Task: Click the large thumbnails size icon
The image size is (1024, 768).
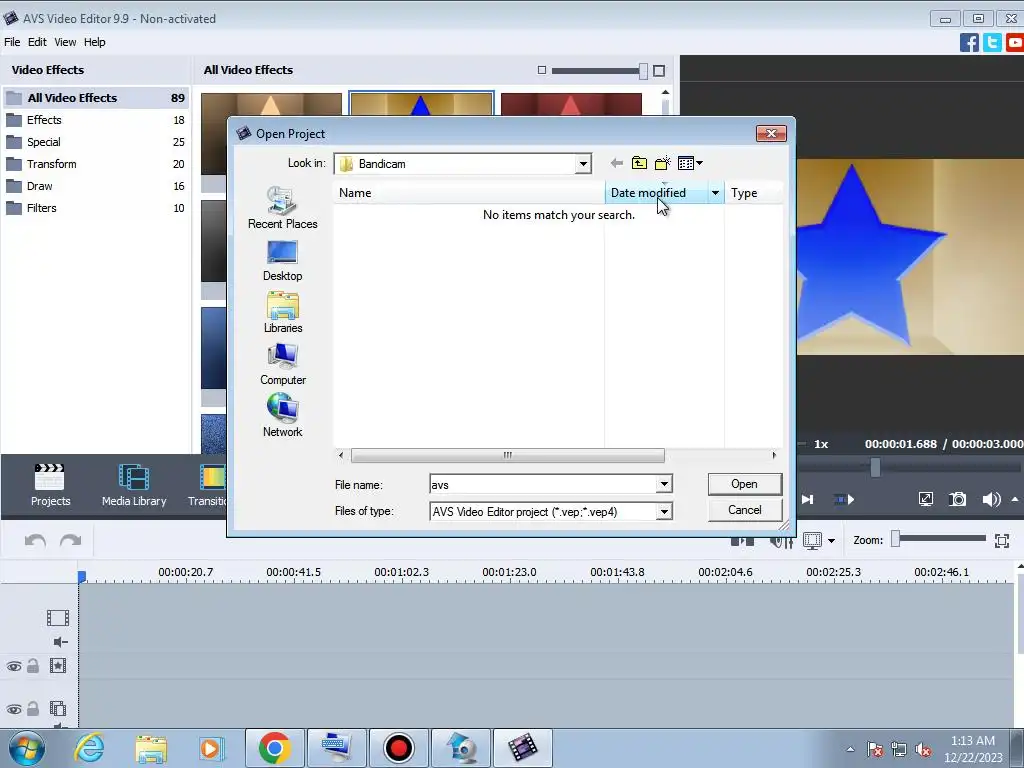Action: (659, 71)
